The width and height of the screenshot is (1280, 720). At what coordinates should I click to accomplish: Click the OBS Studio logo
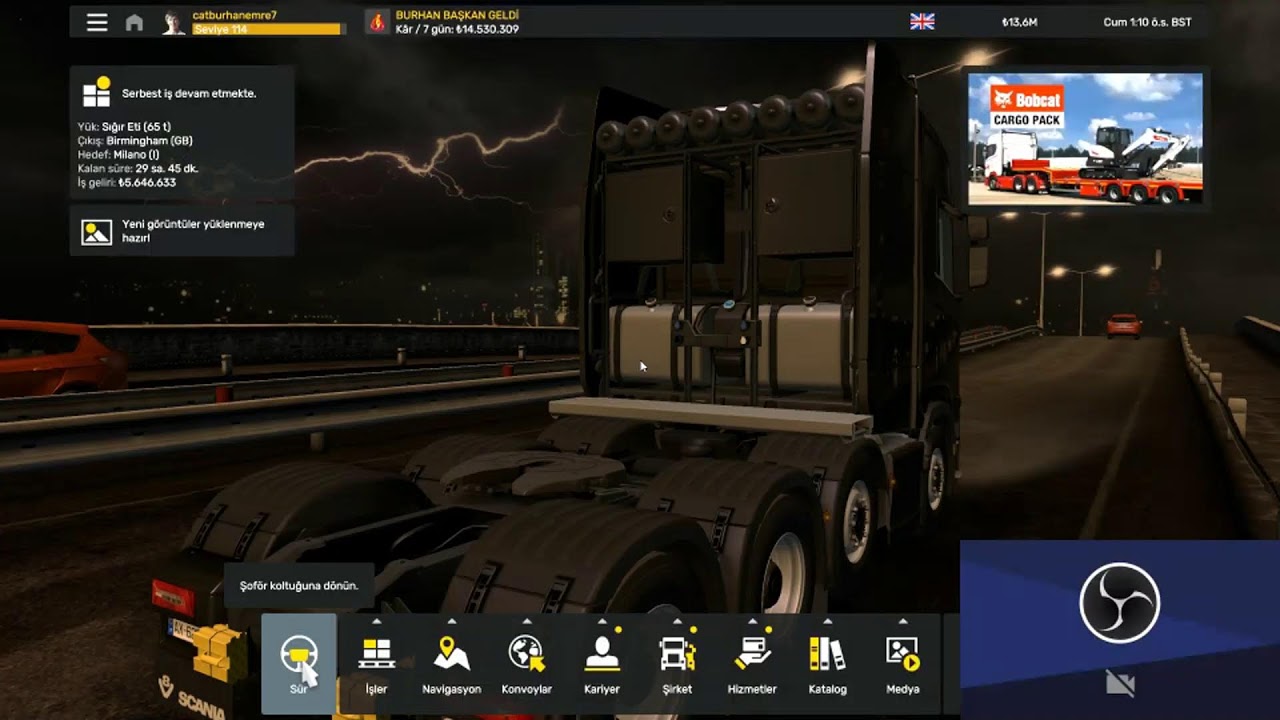[x=1120, y=602]
